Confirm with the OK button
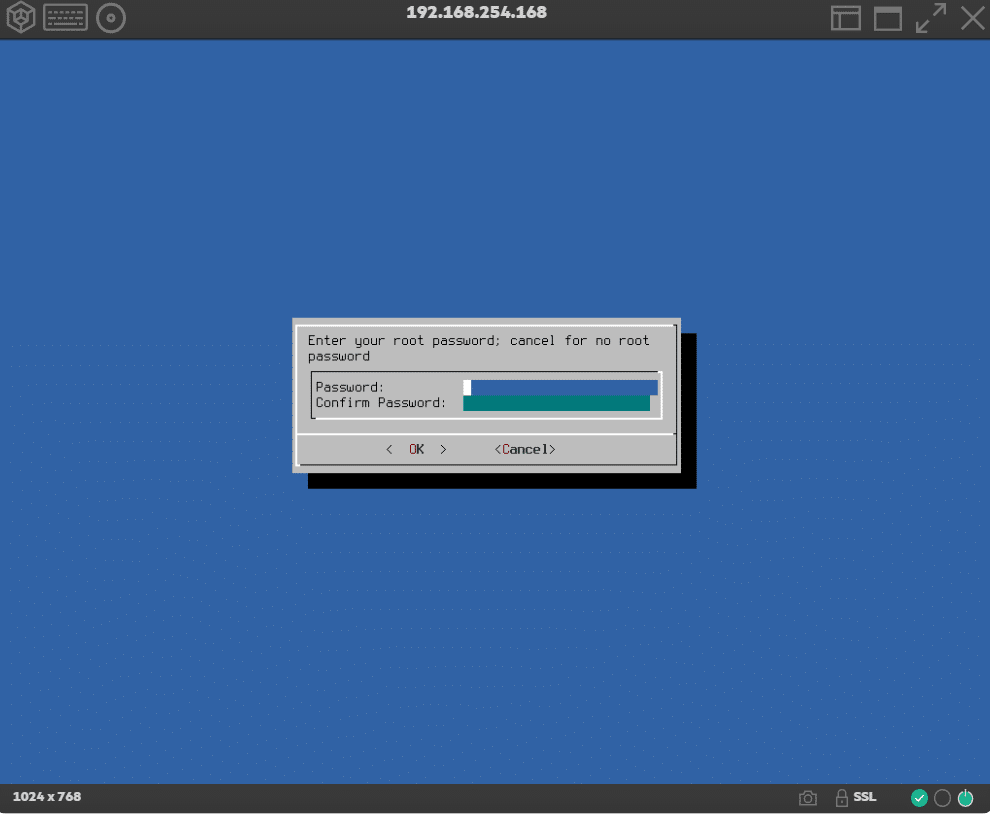990x814 pixels. coord(417,449)
